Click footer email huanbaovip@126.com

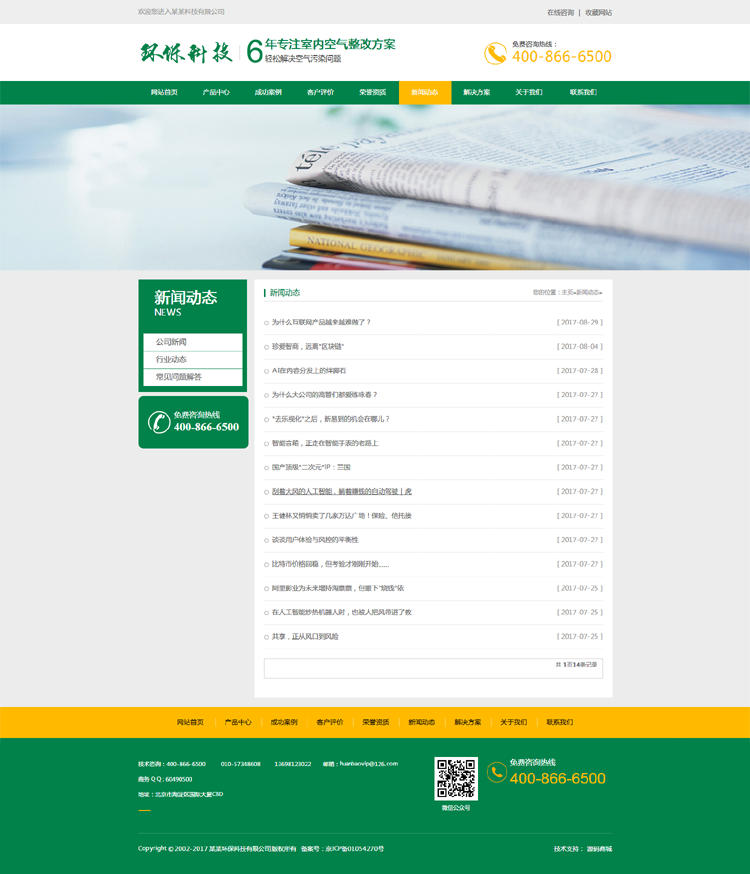point(369,764)
